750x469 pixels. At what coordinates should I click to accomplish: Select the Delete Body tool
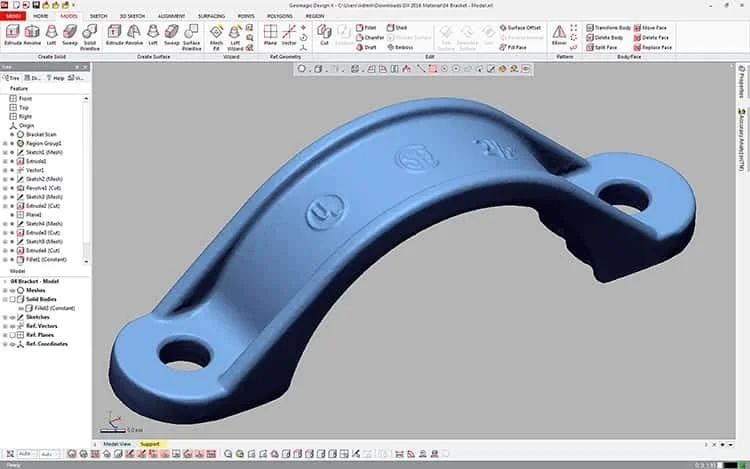pos(605,37)
